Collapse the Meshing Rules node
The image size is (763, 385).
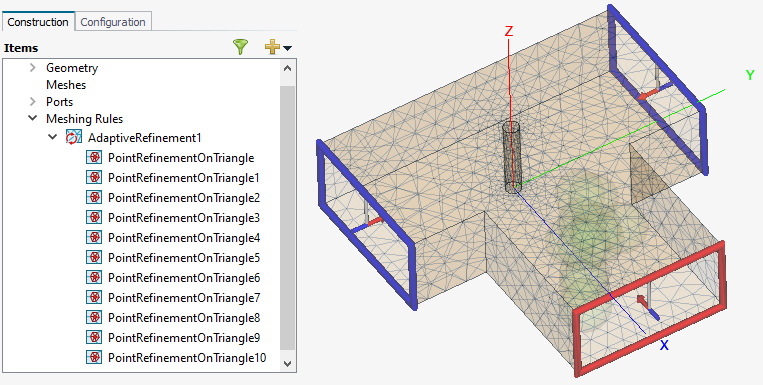coord(33,118)
